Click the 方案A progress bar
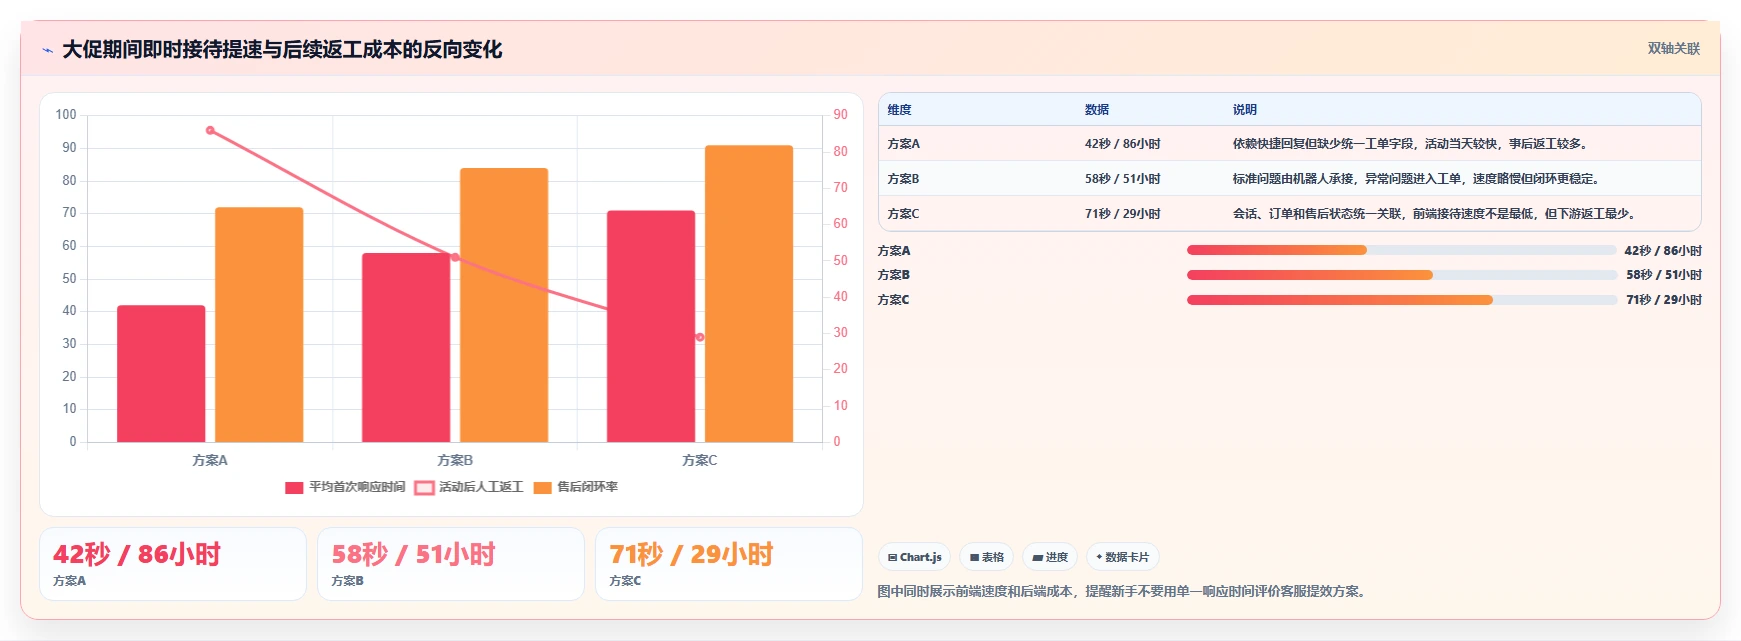The image size is (1741, 641). coord(1401,250)
